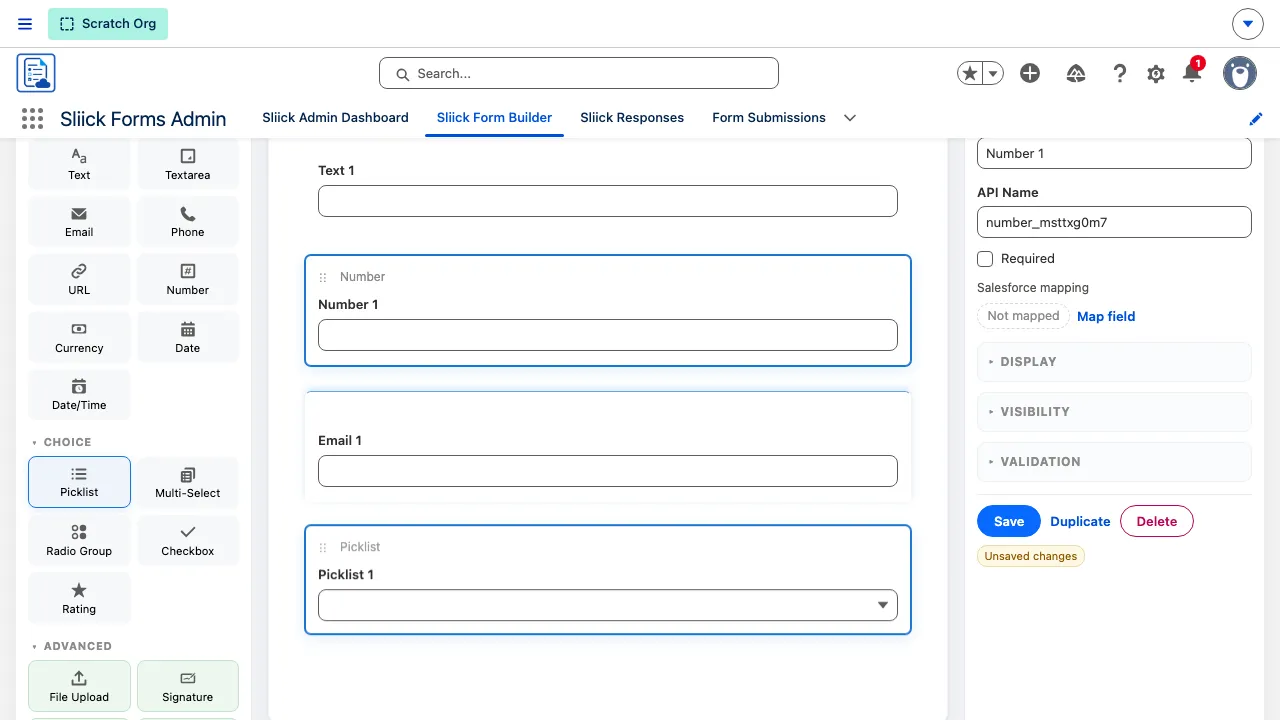The height and width of the screenshot is (720, 1280).
Task: Open the Trailhead guidance icon
Action: 1076,73
